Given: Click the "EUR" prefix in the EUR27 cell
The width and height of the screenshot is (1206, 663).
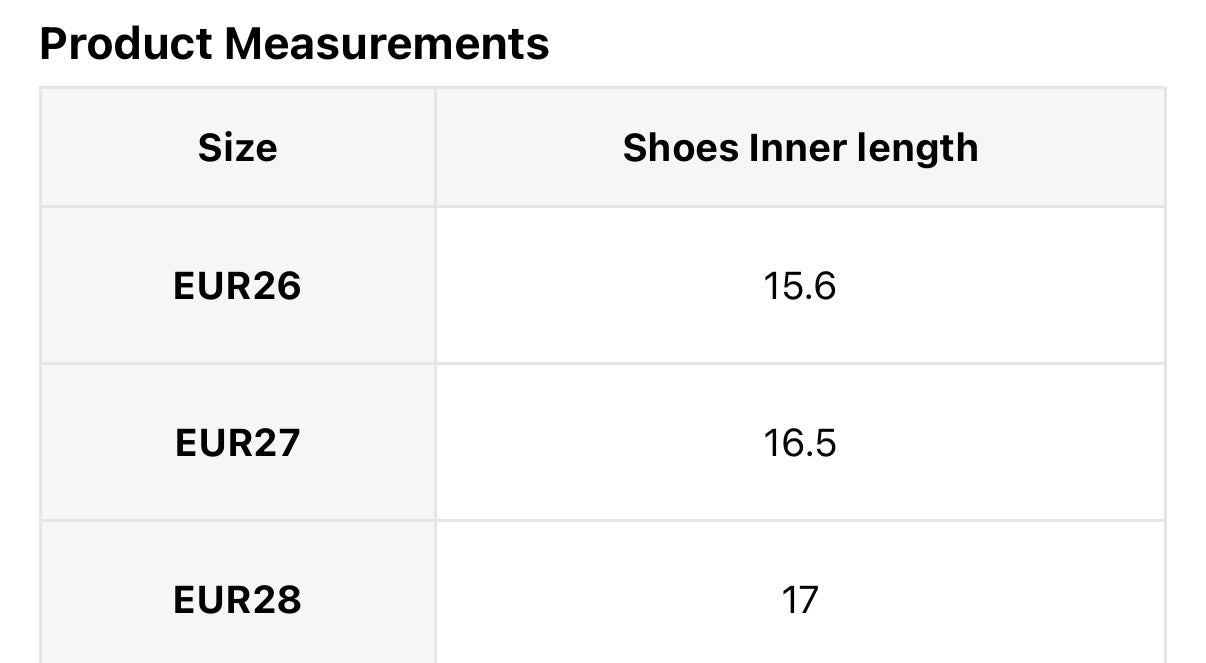Looking at the screenshot, I should (211, 442).
